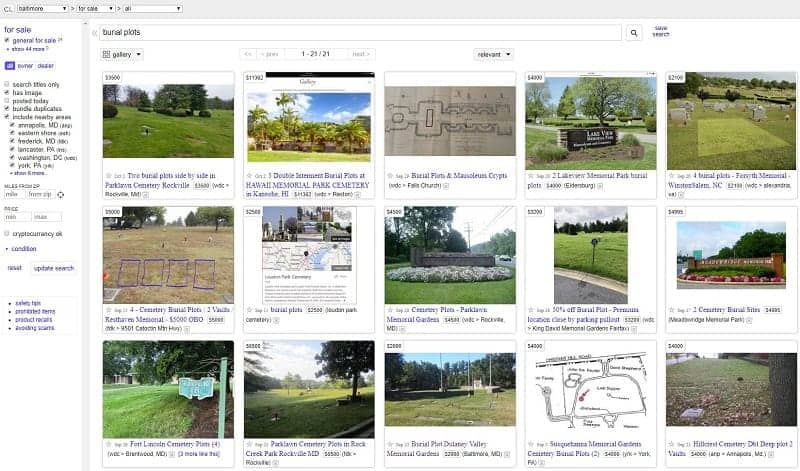Click the min price input field
This screenshot has height=471, width=800.
click(15, 216)
